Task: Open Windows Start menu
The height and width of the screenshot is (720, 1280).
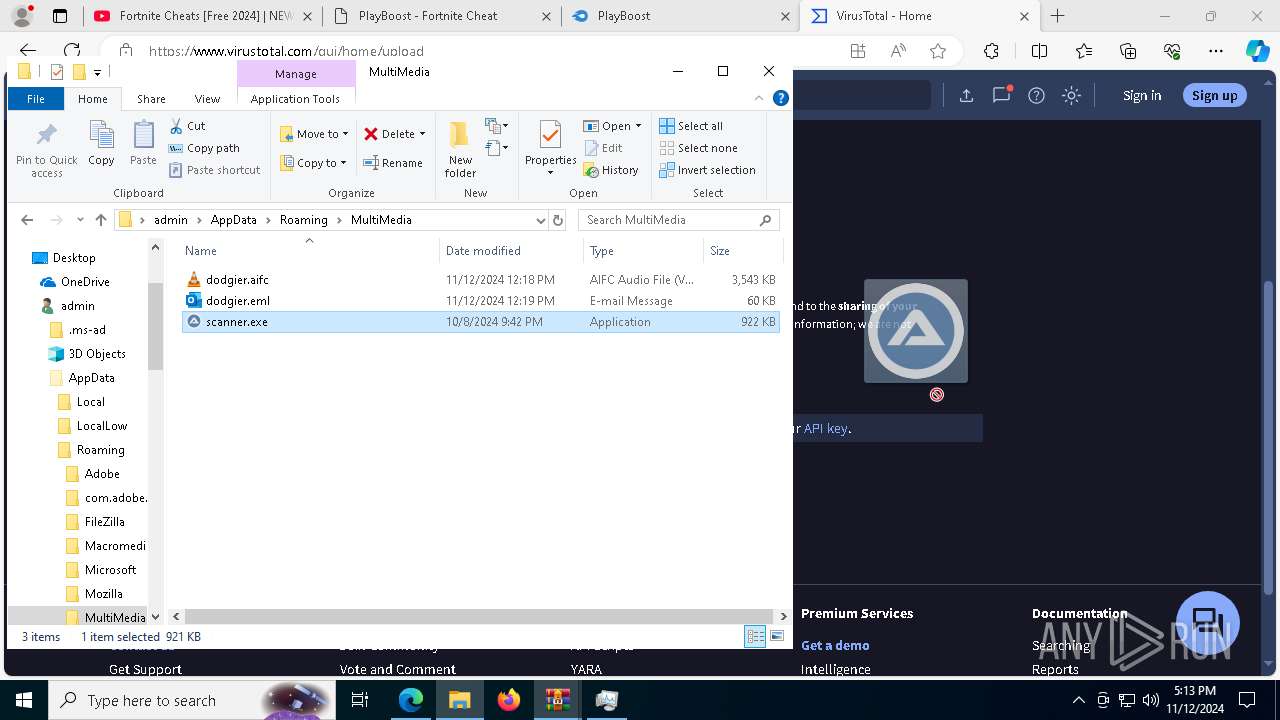Action: pyautogui.click(x=24, y=700)
